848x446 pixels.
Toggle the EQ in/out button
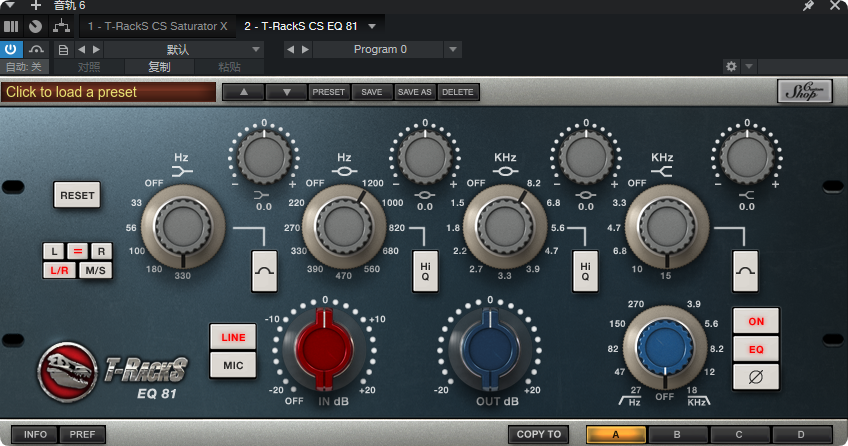(x=756, y=349)
